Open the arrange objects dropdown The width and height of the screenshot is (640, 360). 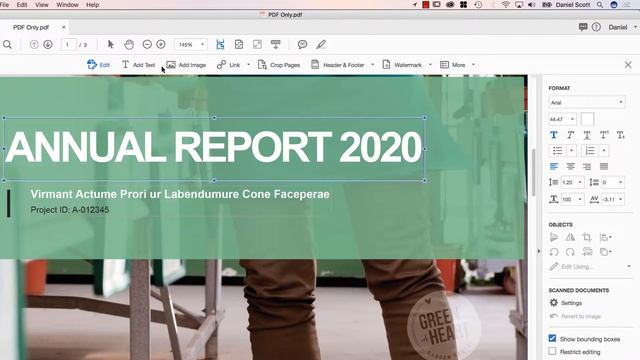tap(606, 252)
